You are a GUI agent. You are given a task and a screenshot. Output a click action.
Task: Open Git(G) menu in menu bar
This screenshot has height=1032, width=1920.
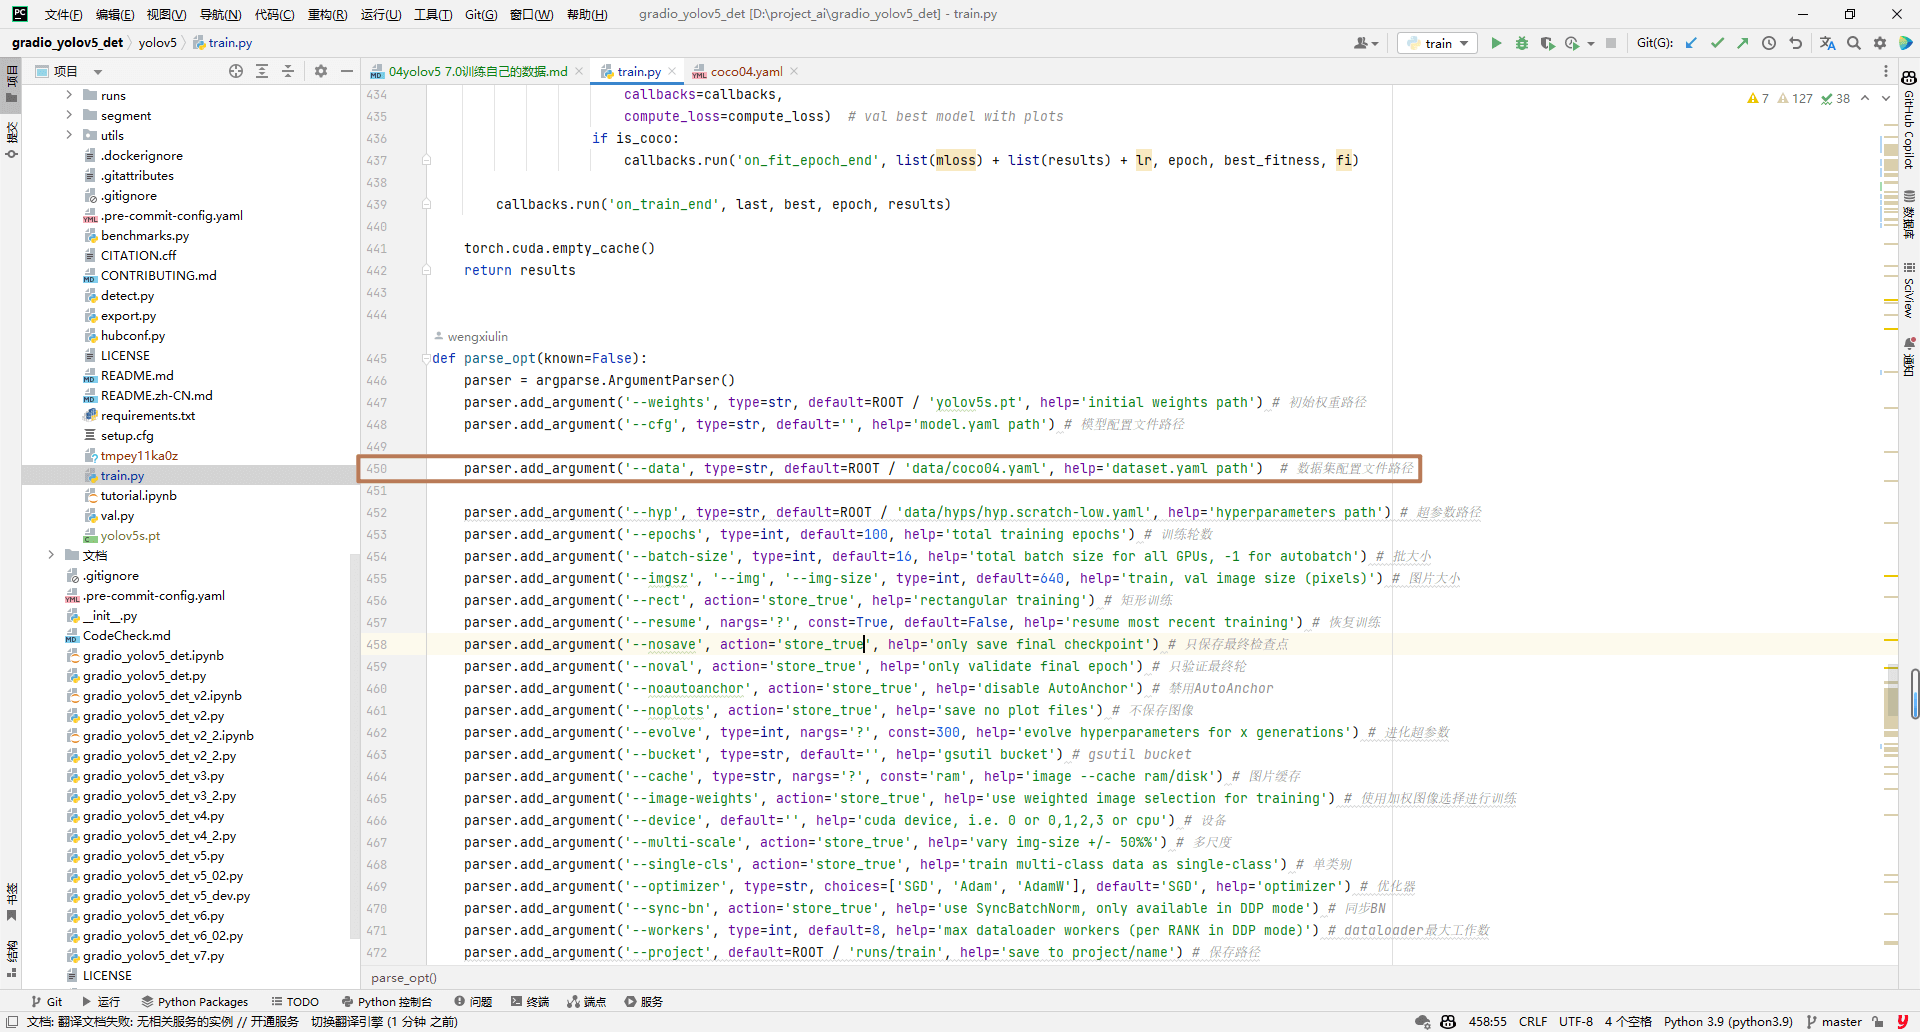[481, 14]
